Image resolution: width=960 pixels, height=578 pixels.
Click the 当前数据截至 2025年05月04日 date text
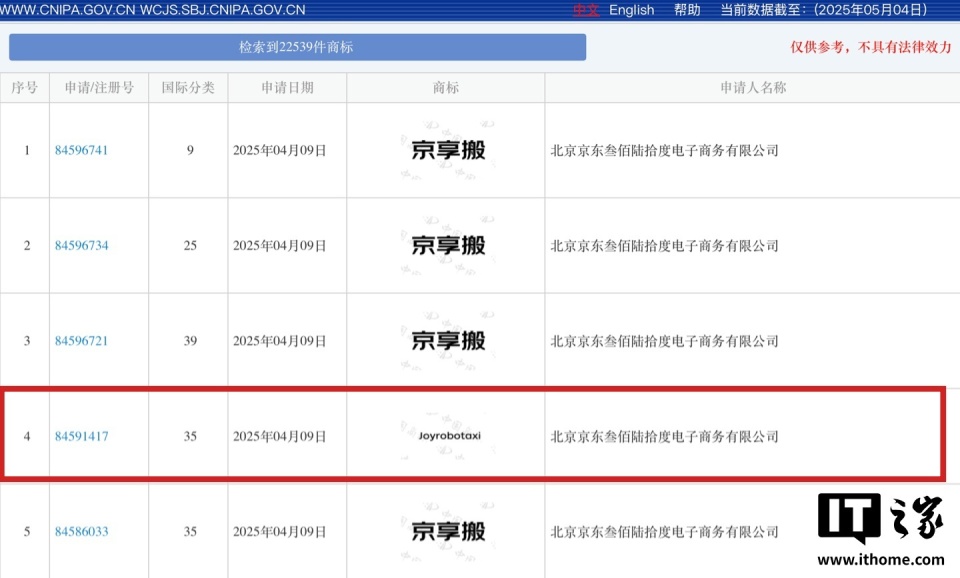coord(823,10)
